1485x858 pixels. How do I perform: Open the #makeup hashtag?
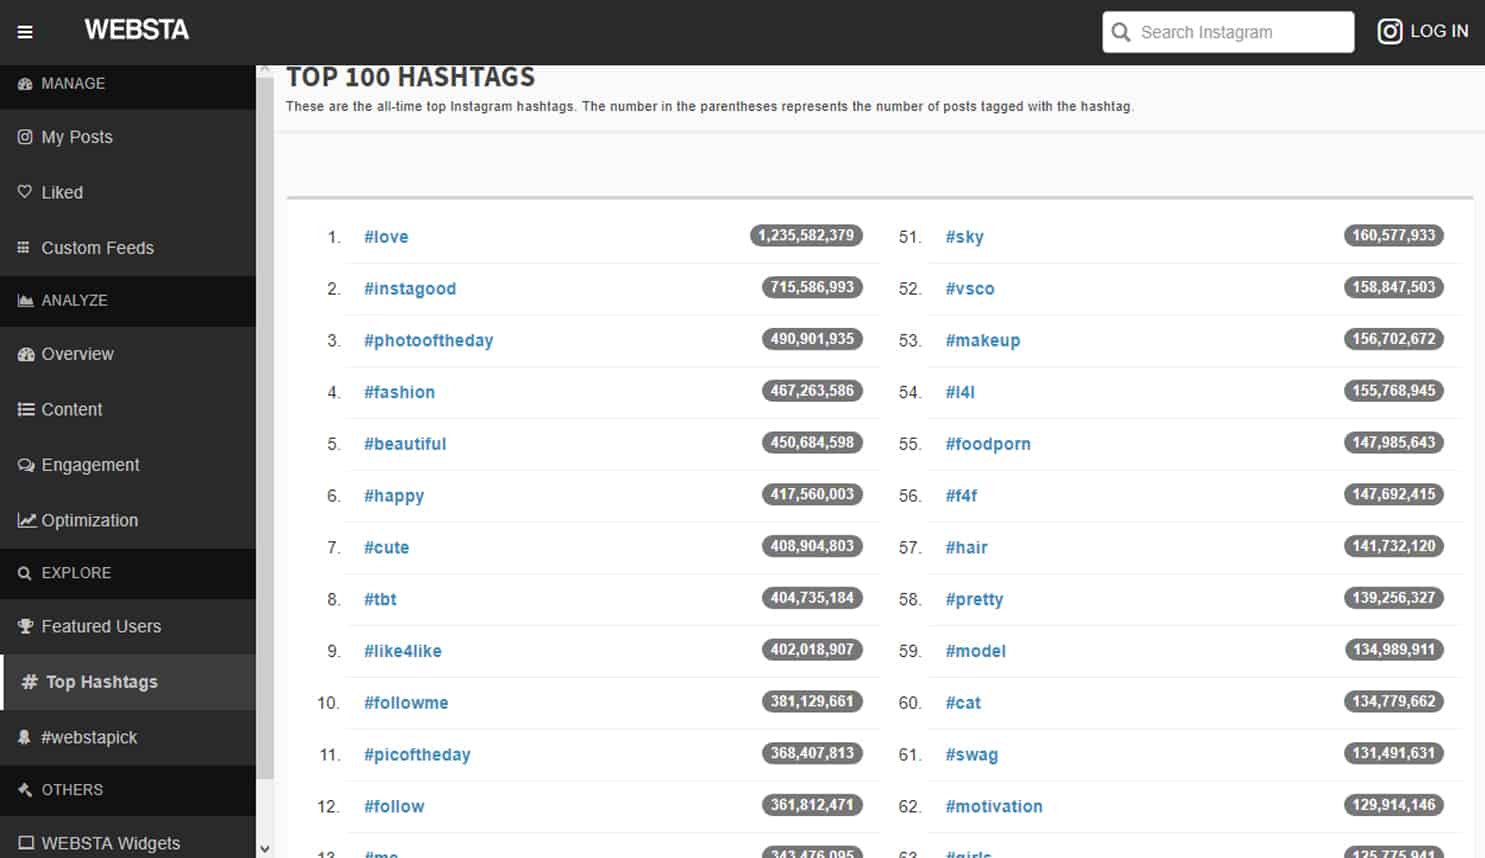coord(983,341)
